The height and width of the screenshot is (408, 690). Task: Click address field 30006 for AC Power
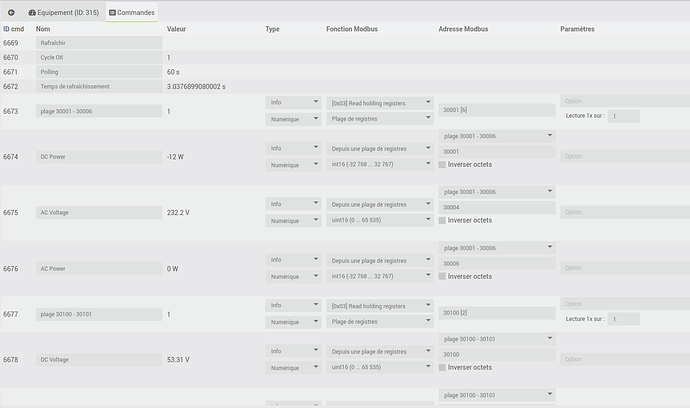[497, 263]
